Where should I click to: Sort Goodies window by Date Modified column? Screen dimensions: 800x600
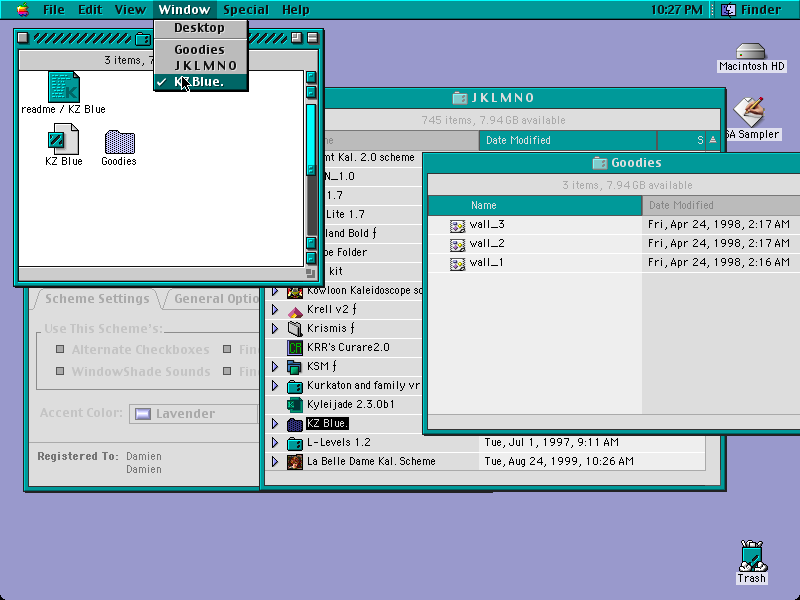tap(721, 205)
